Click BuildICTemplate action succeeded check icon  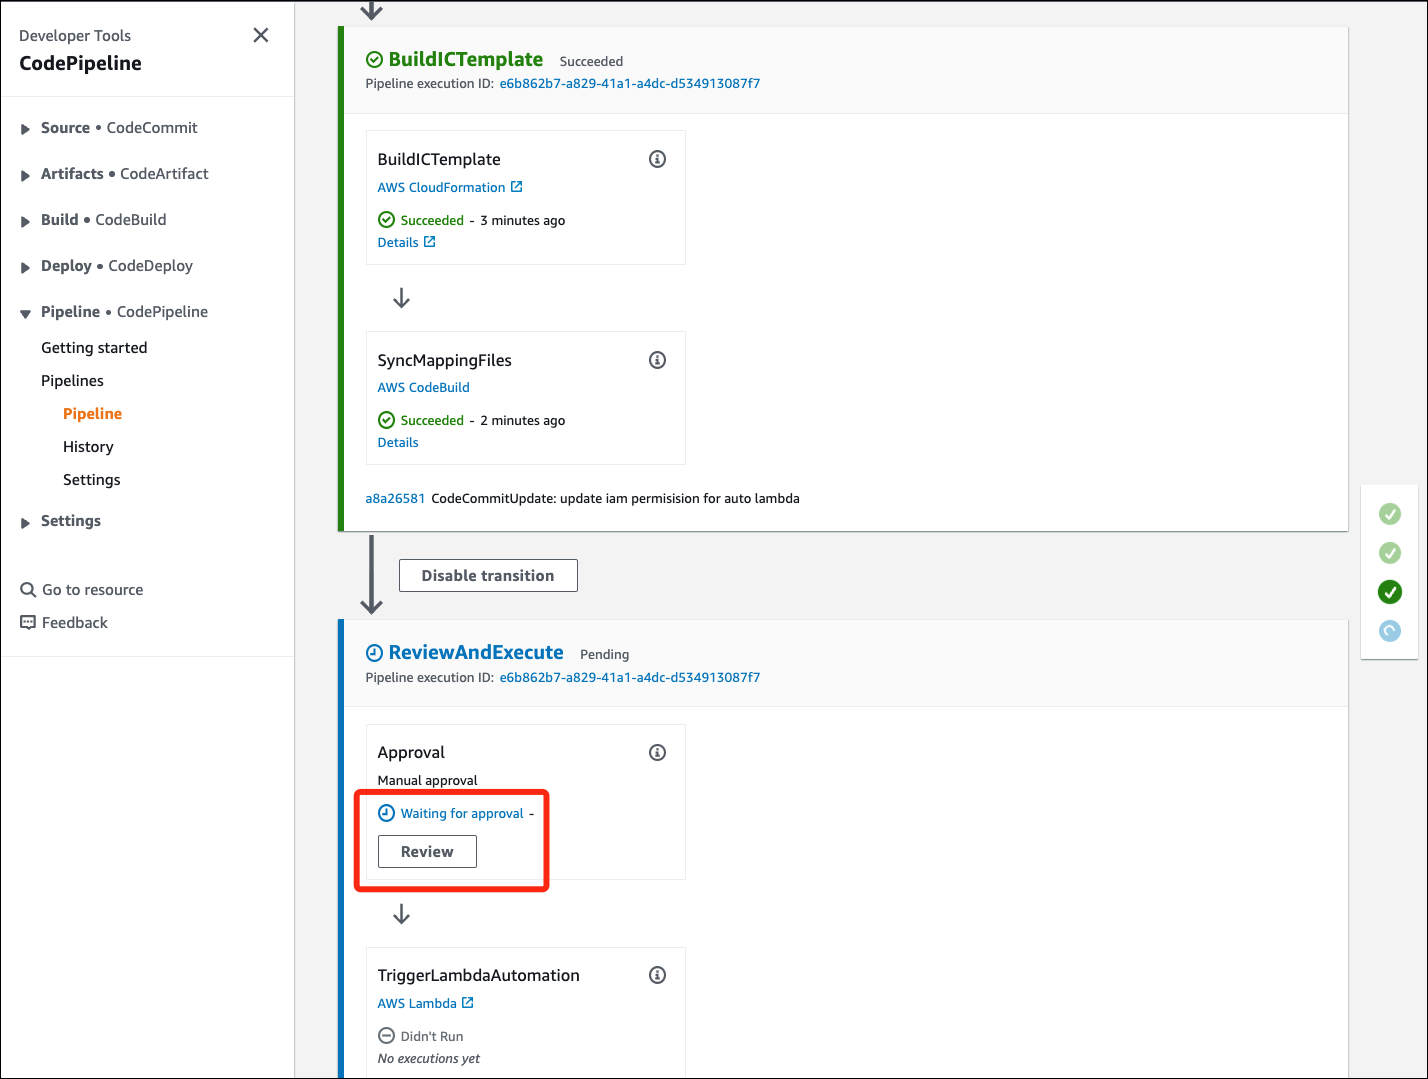tap(386, 220)
